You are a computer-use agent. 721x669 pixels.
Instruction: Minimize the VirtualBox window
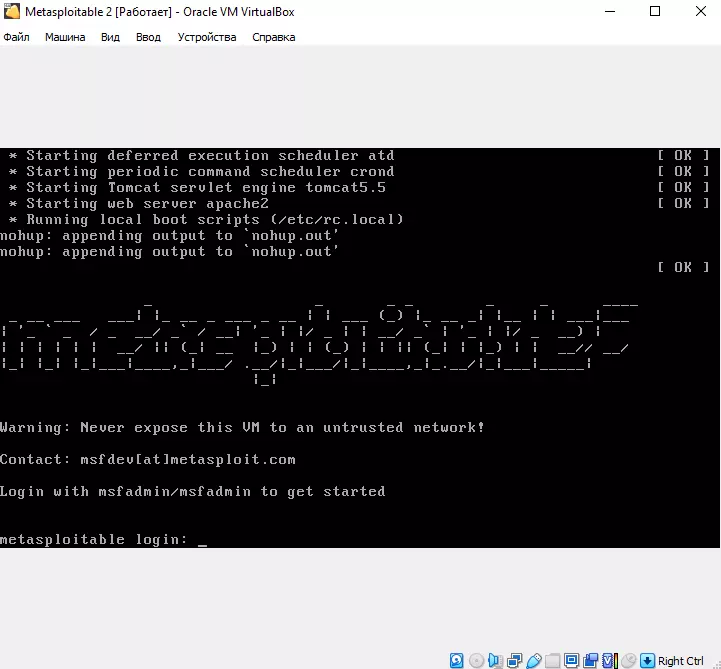[x=610, y=11]
